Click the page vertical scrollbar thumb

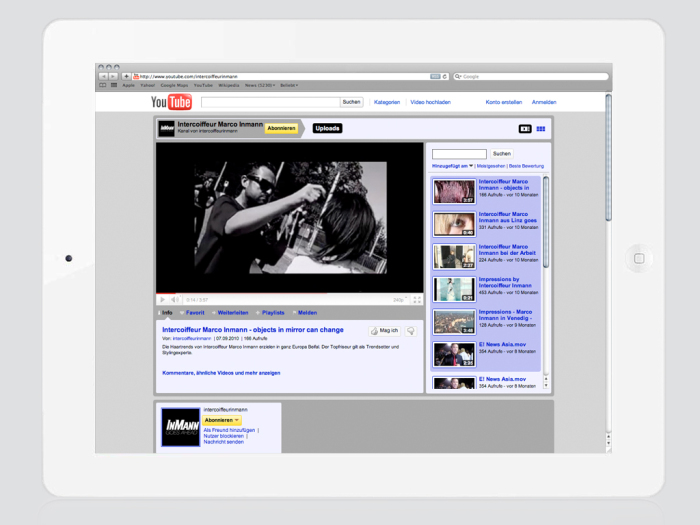(608, 157)
